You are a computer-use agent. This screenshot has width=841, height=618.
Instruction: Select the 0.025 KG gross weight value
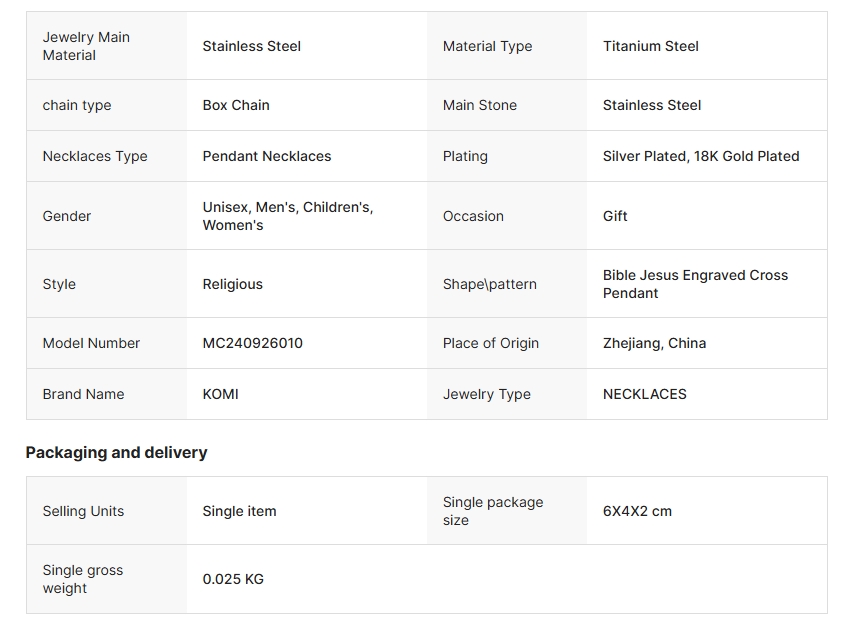pos(233,579)
